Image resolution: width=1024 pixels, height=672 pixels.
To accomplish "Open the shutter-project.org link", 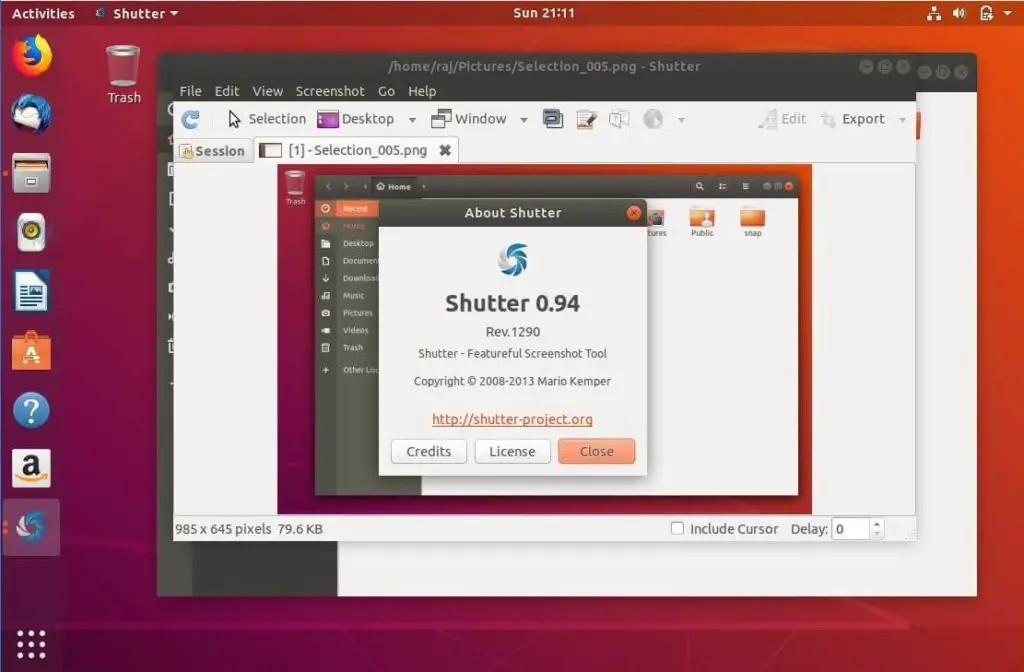I will 512,419.
